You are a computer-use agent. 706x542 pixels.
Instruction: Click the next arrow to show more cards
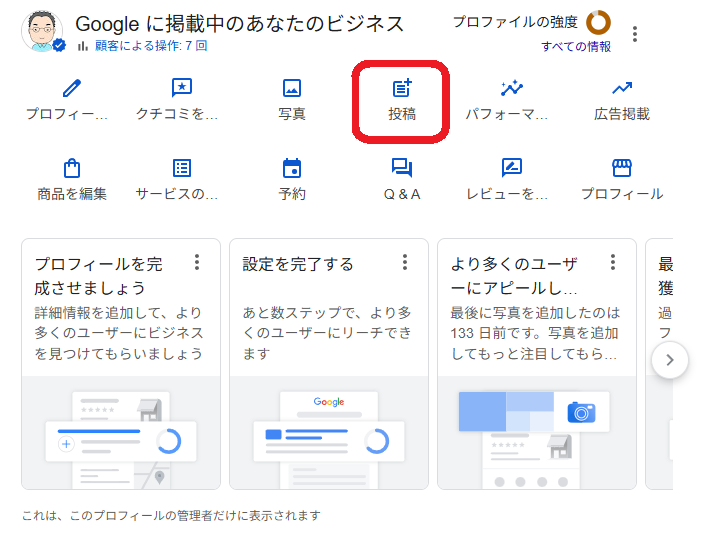(x=670, y=360)
